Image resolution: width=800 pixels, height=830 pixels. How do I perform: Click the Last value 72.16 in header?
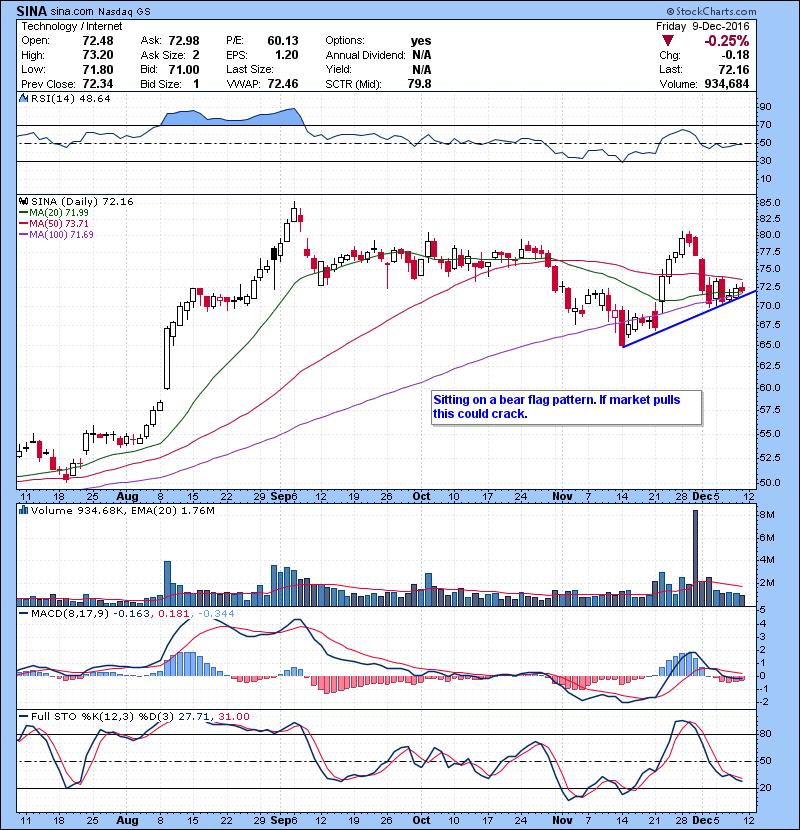tap(734, 69)
